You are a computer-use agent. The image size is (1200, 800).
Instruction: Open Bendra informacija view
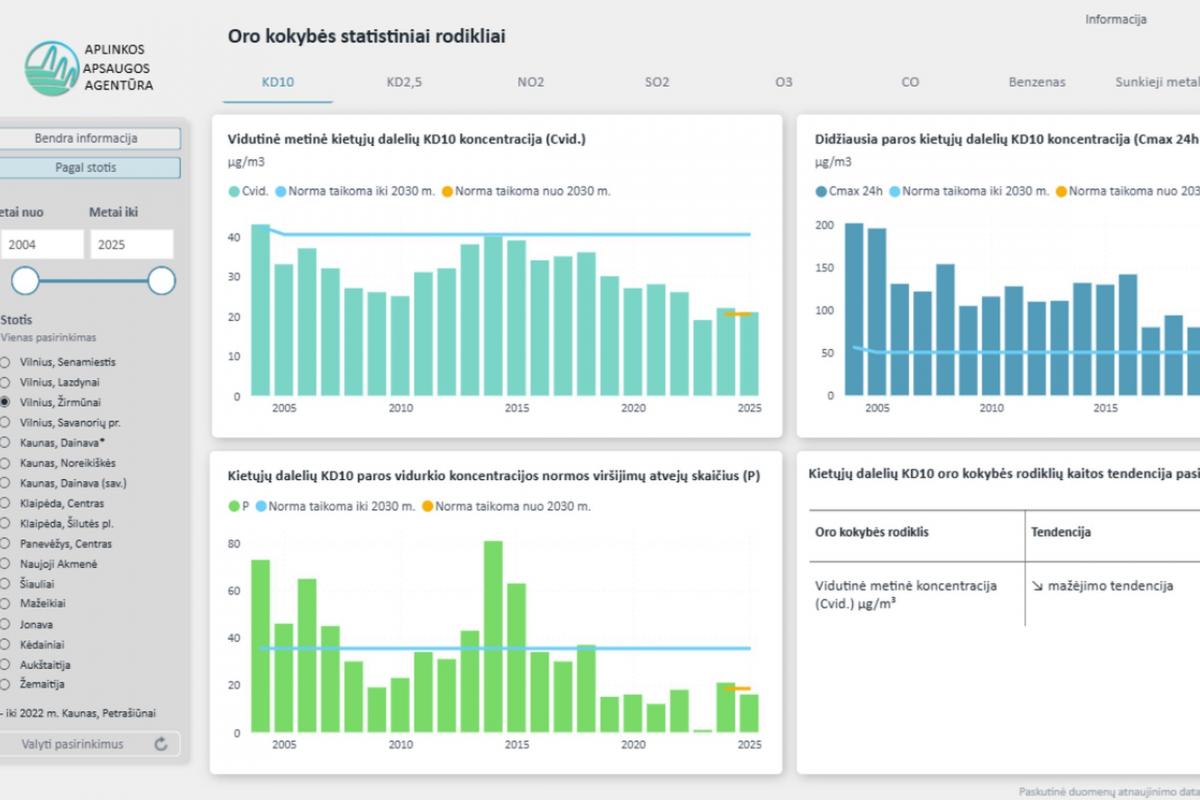87,138
